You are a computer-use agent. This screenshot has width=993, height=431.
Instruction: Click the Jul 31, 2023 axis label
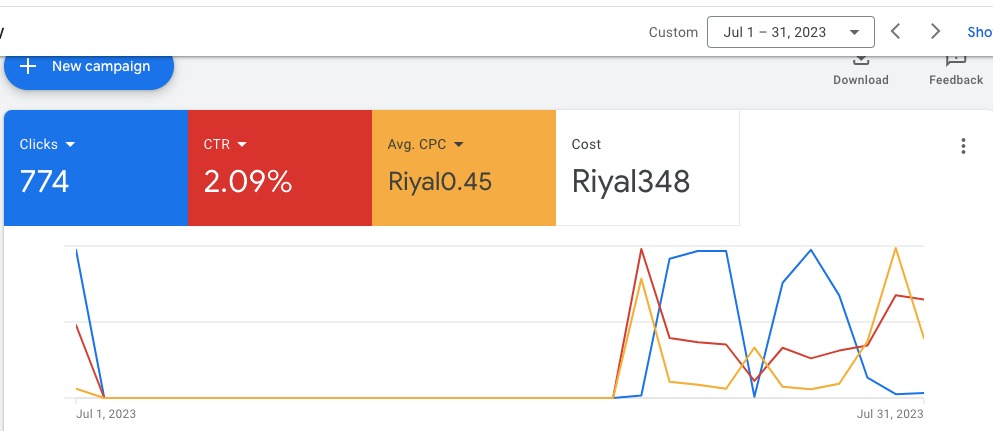(889, 413)
